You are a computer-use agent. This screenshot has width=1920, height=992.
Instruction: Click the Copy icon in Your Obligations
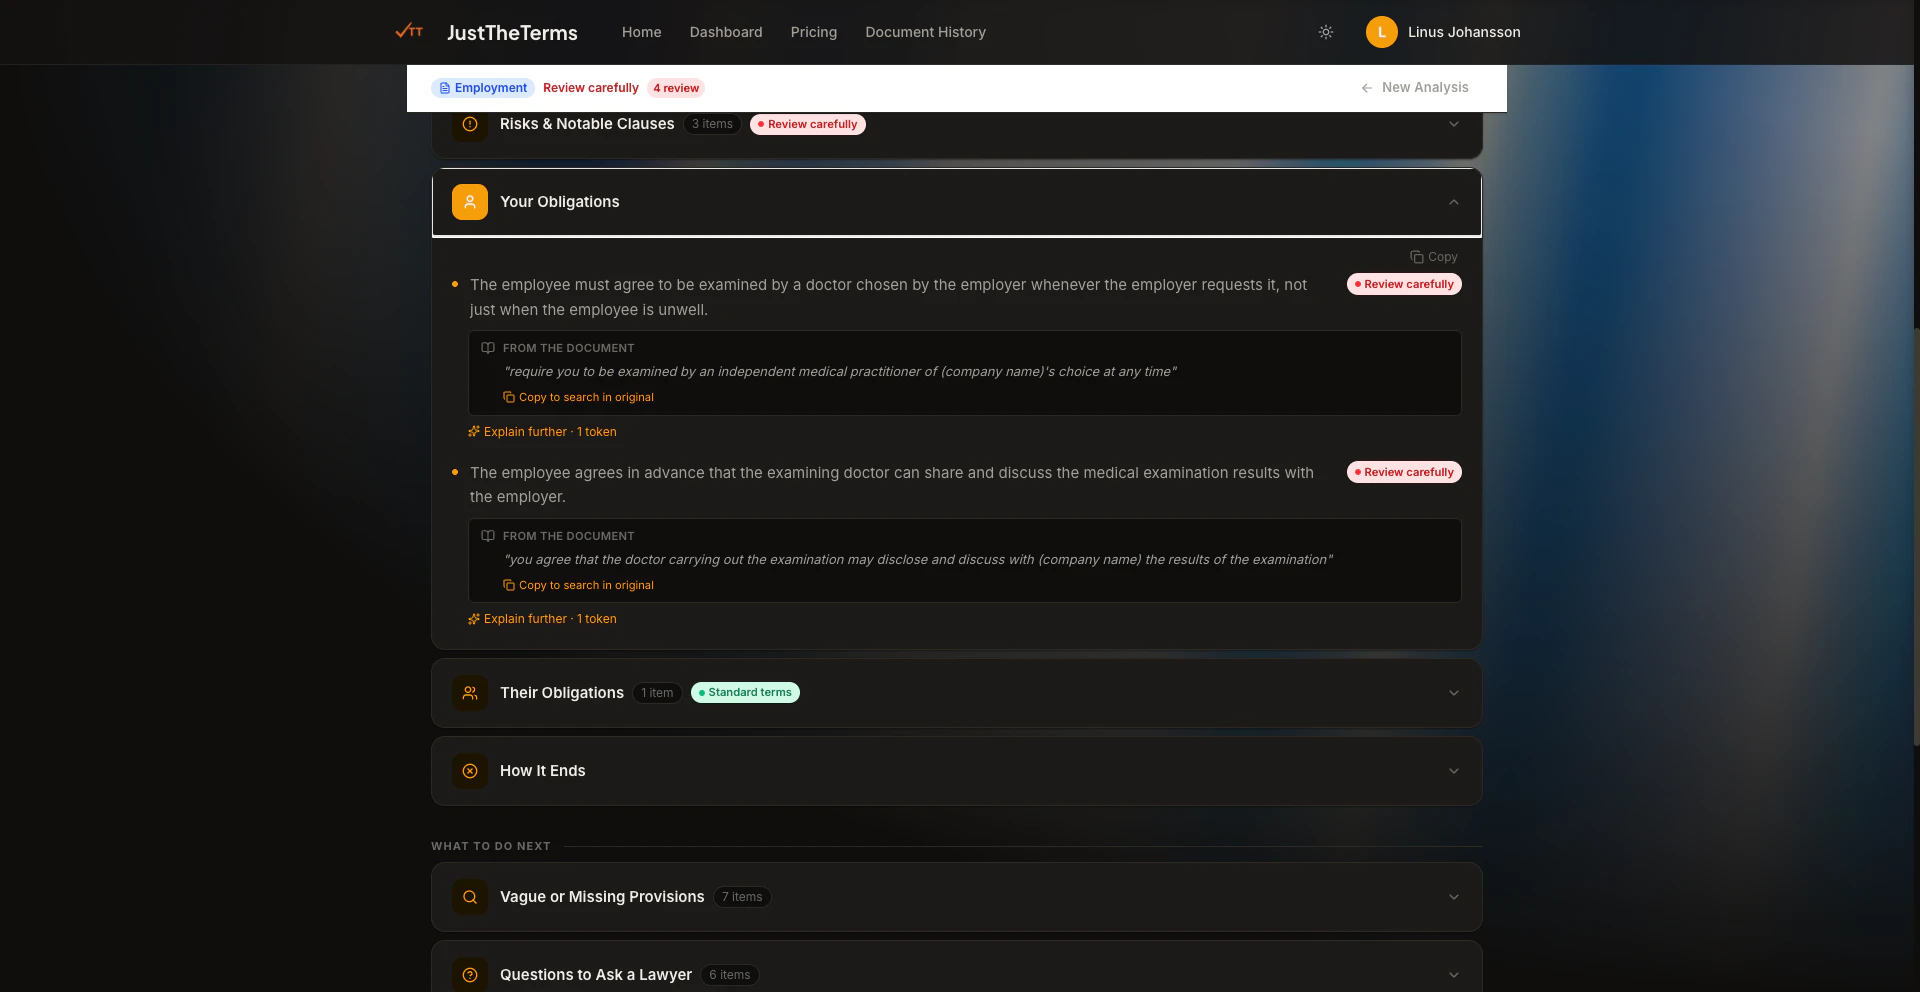pyautogui.click(x=1417, y=257)
